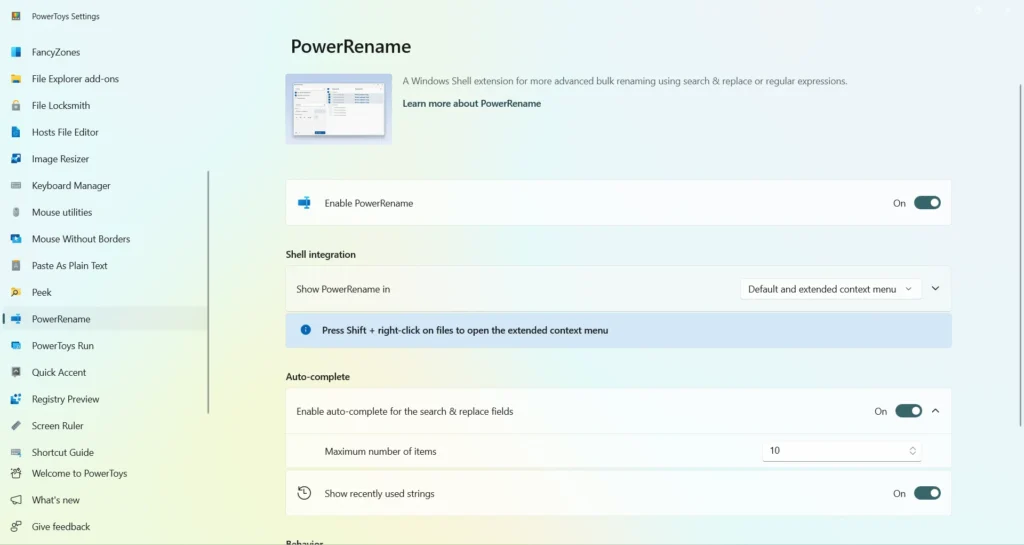Click the FancyZones sidebar icon

tap(16, 52)
